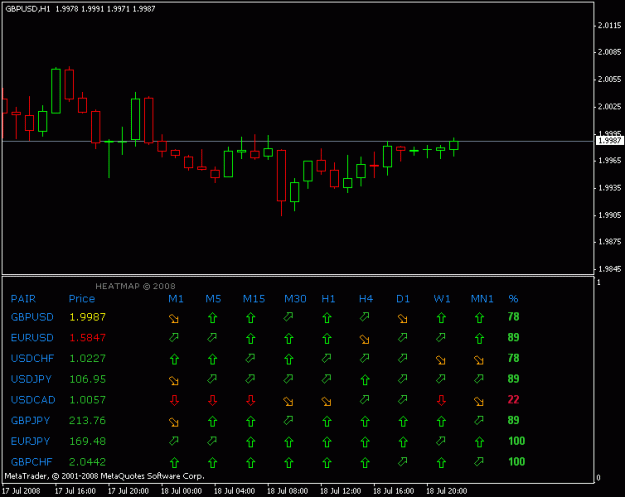Click the USDCAD M30 orange down-right arrow
The width and height of the screenshot is (625, 497).
tap(288, 401)
